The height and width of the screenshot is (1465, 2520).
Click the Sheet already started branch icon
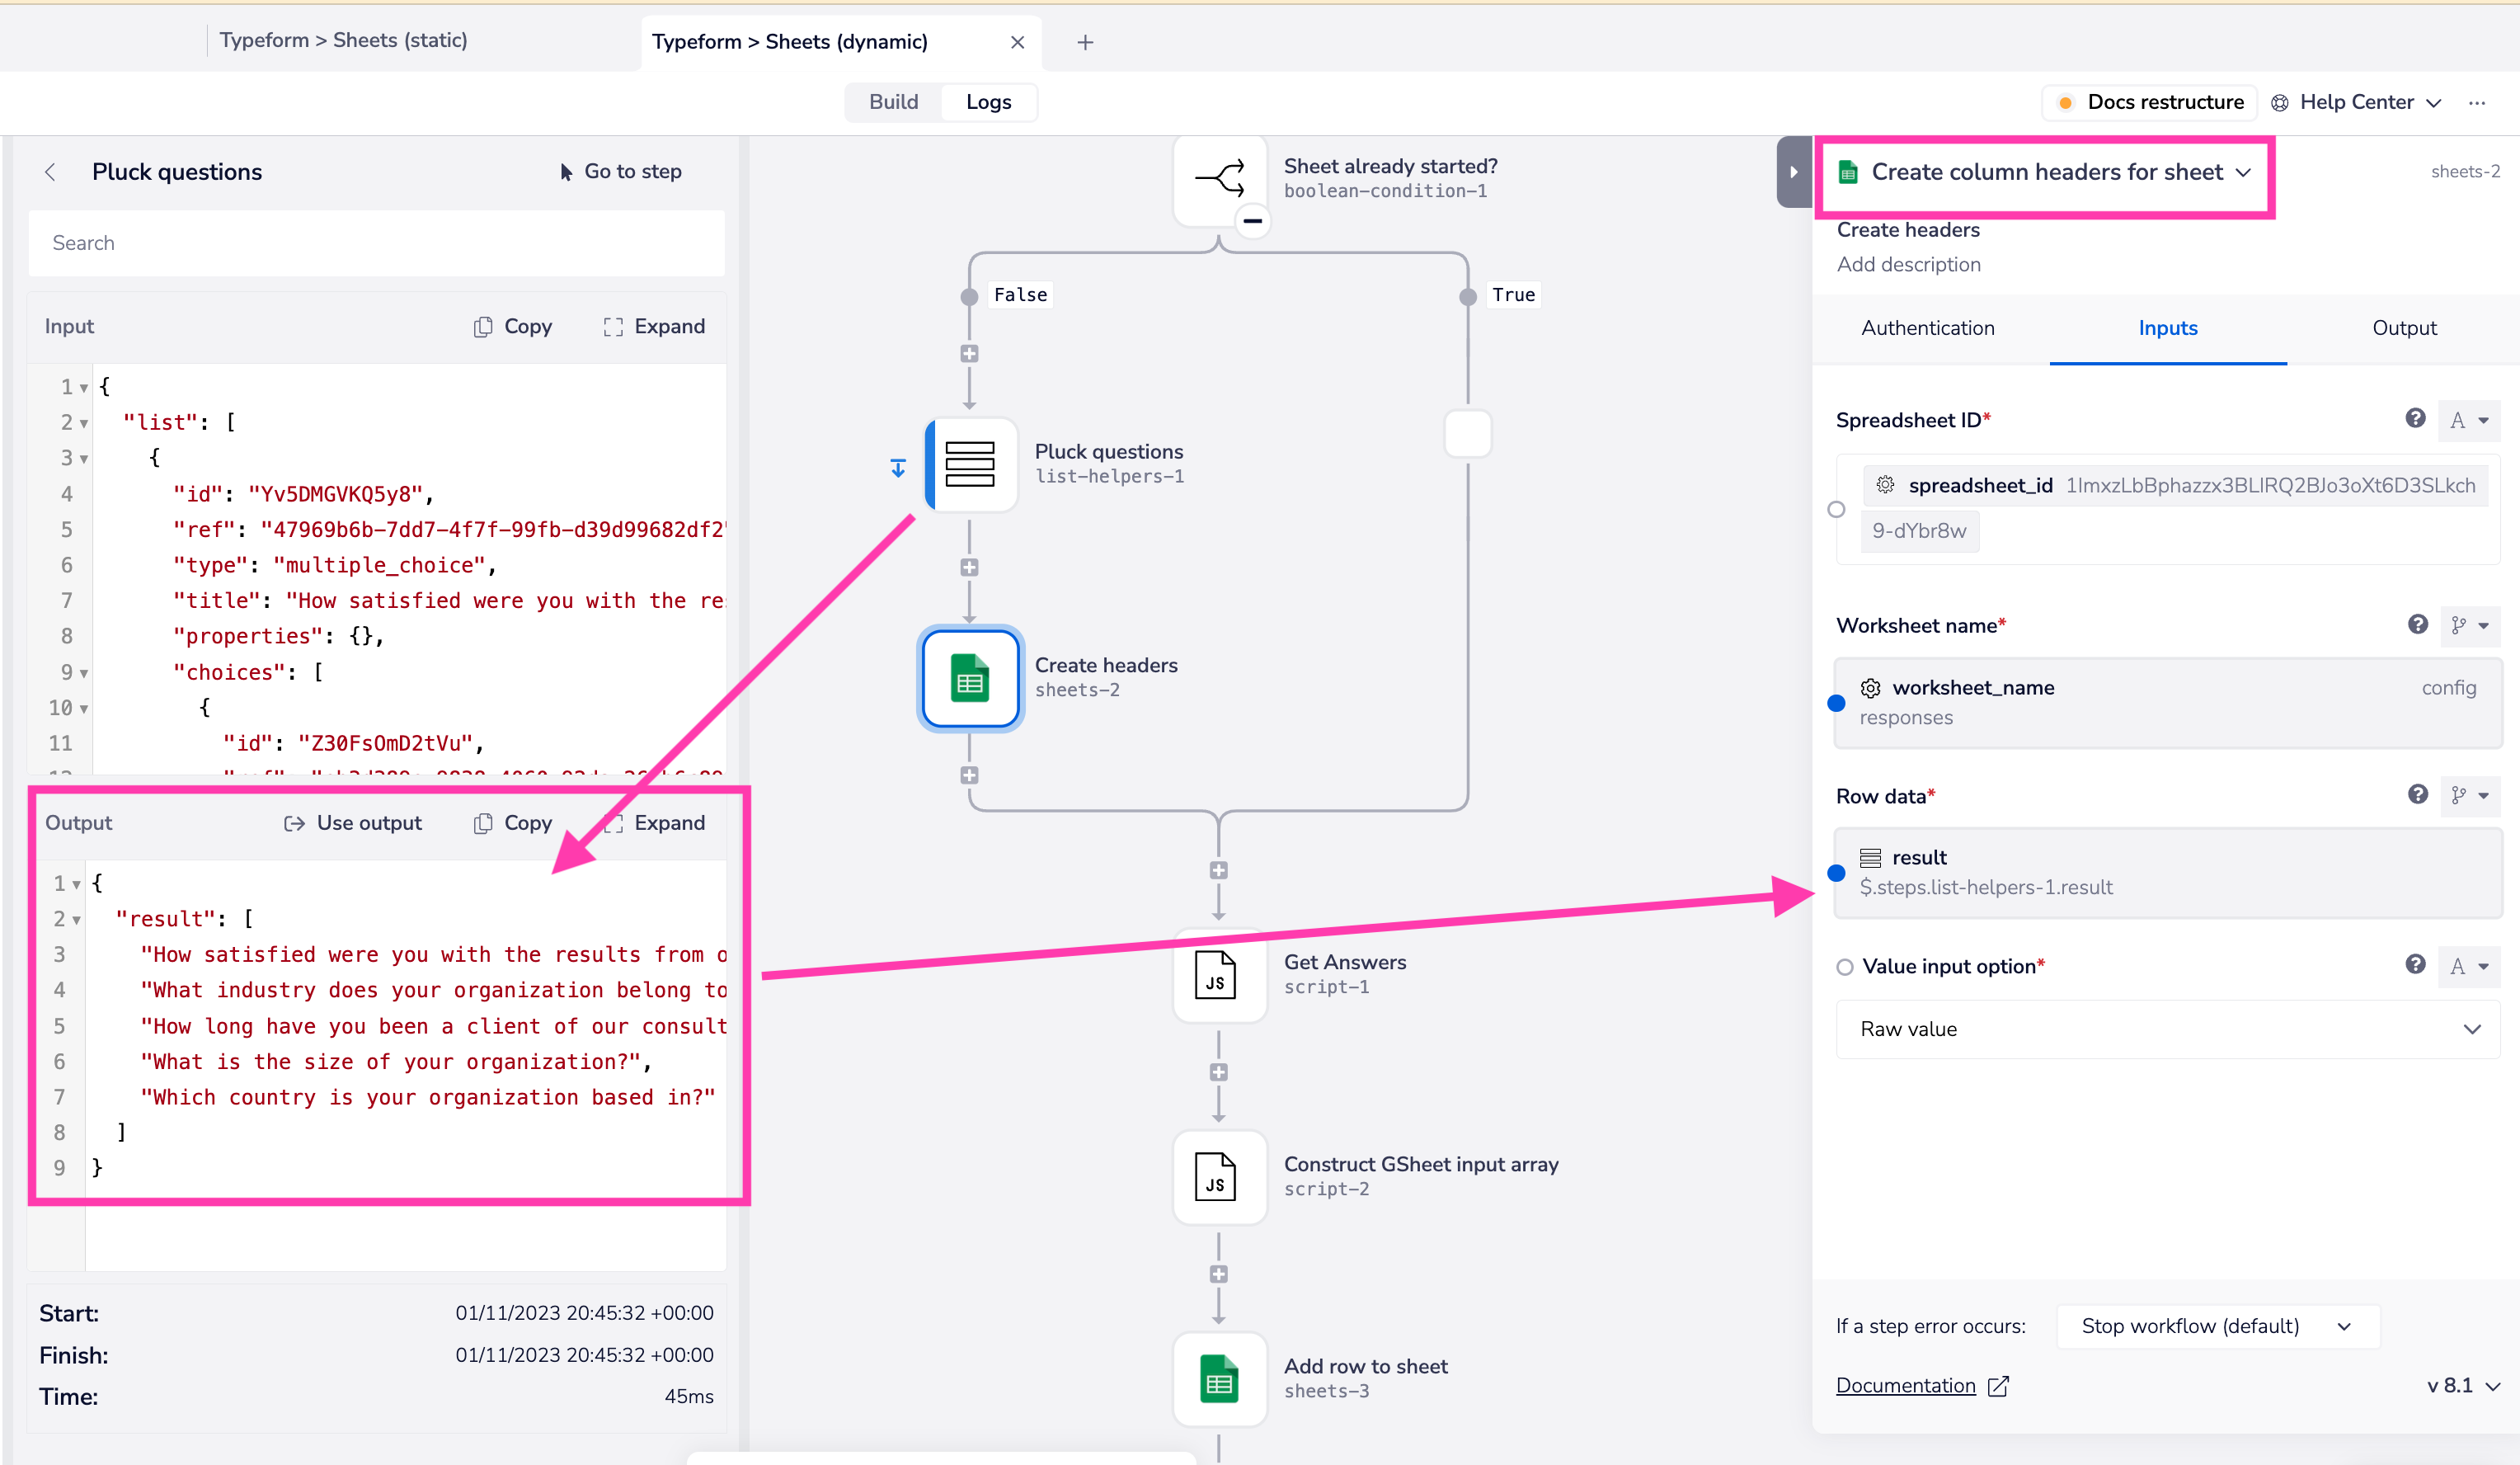[x=1219, y=179]
